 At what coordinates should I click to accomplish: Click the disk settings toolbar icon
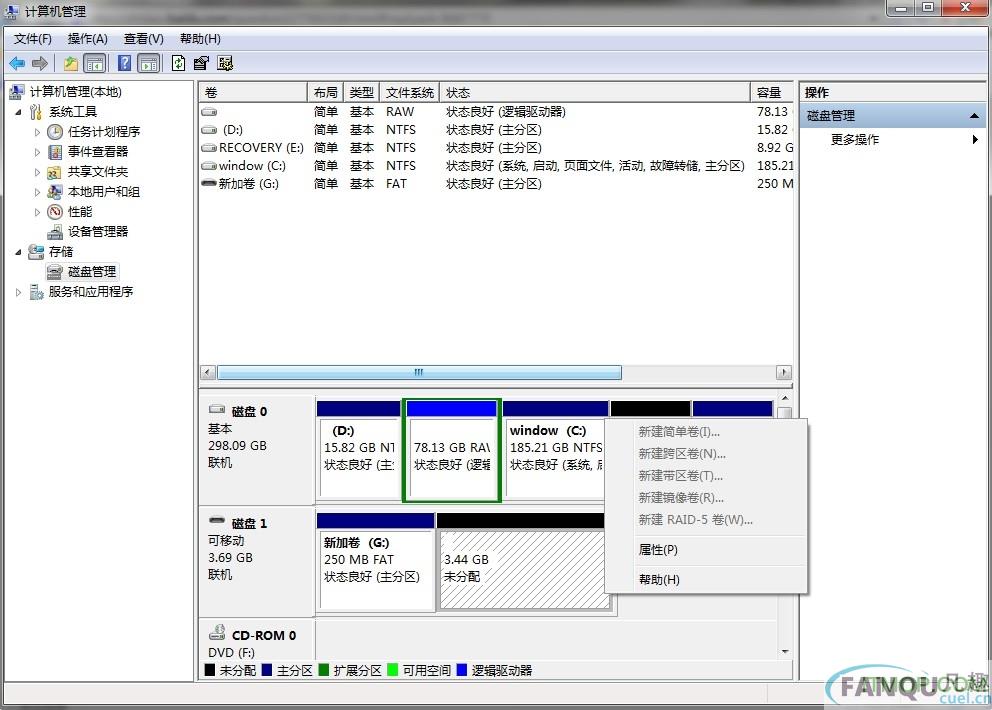(225, 63)
